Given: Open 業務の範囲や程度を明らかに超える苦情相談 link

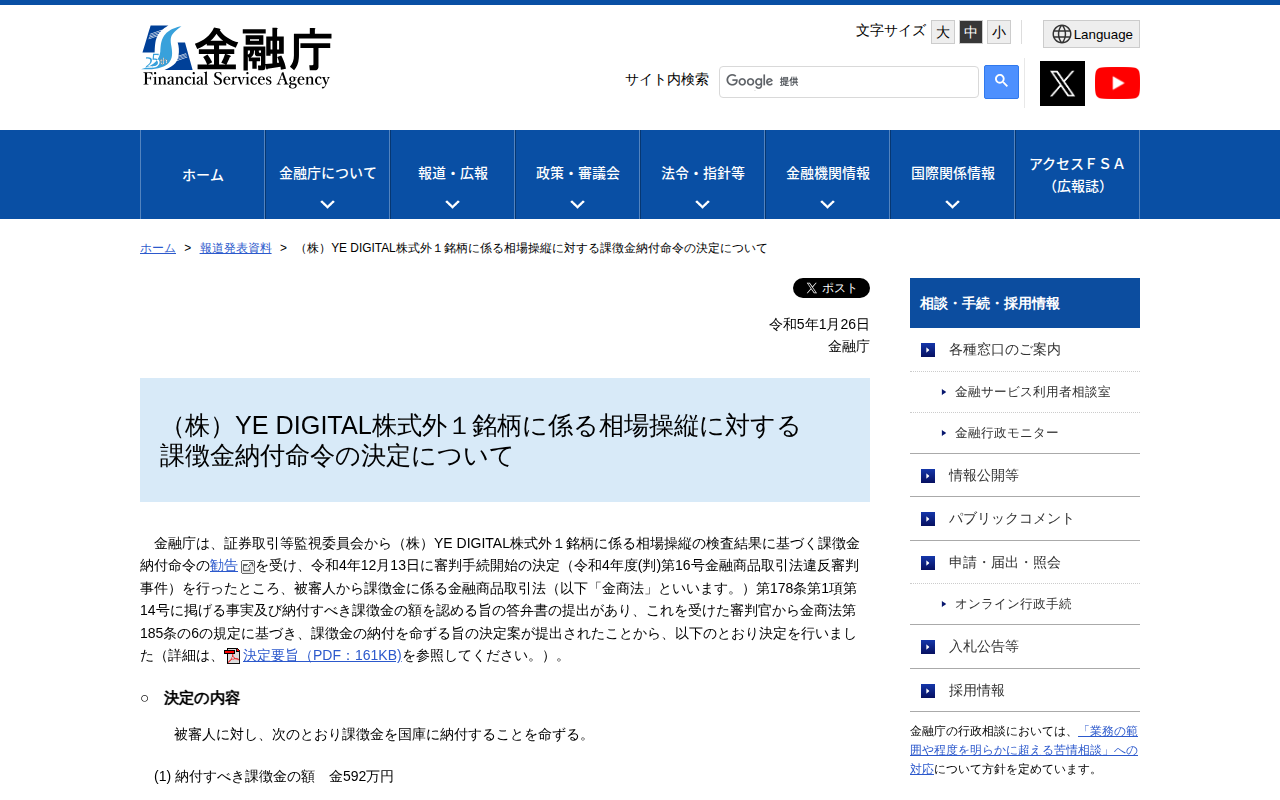Looking at the screenshot, I should pyautogui.click(x=1025, y=750).
